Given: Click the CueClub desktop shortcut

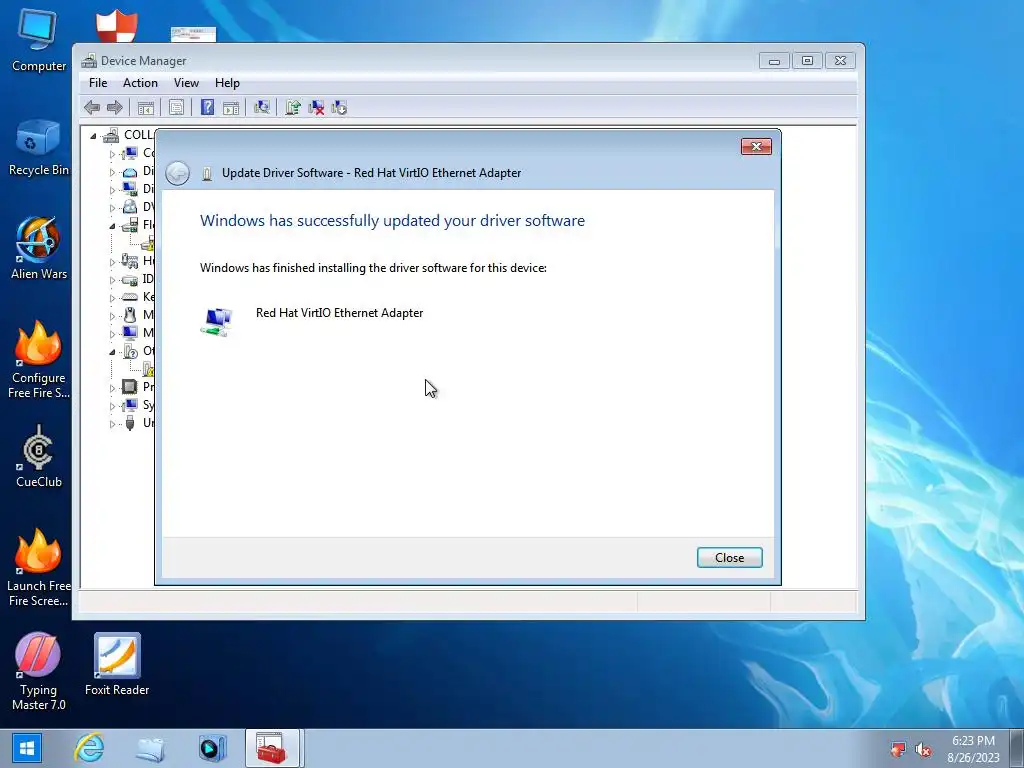Looking at the screenshot, I should pyautogui.click(x=39, y=457).
